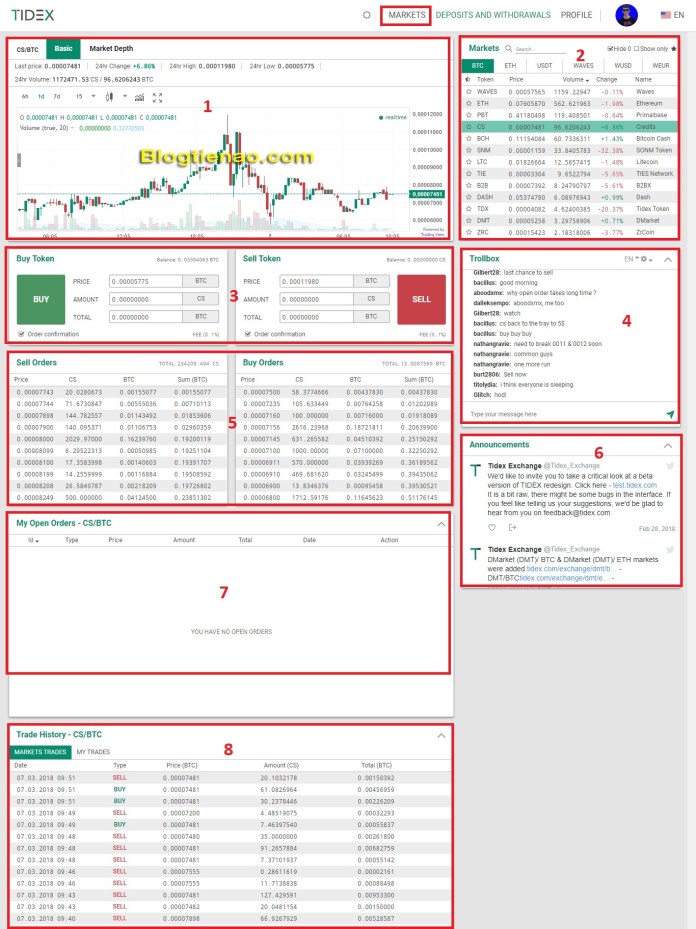Collapse the My Open Orders panel
The height and width of the screenshot is (929, 696).
[441, 524]
